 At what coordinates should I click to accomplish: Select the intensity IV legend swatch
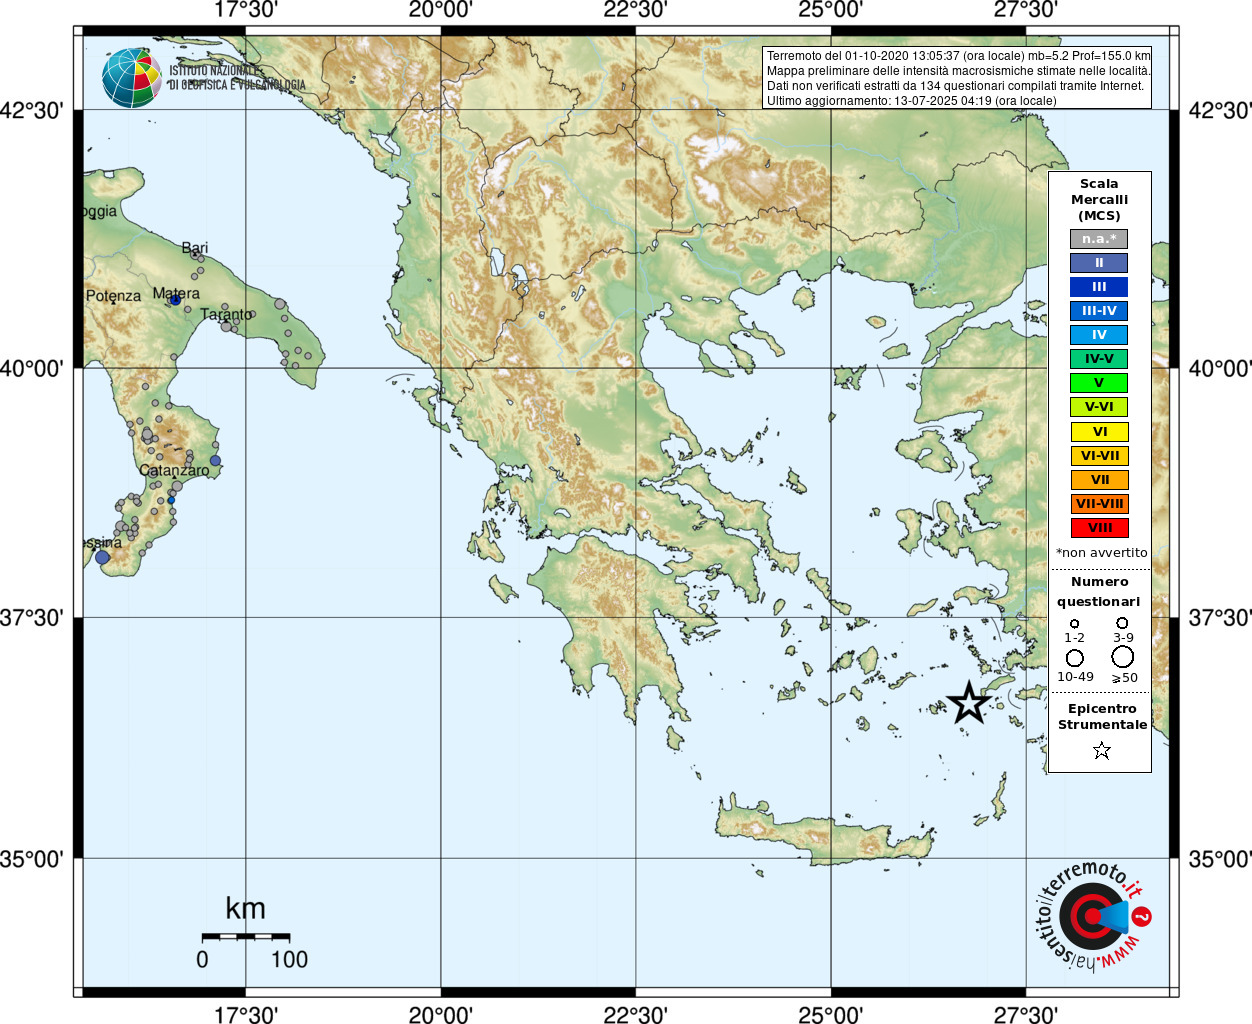[1099, 335]
